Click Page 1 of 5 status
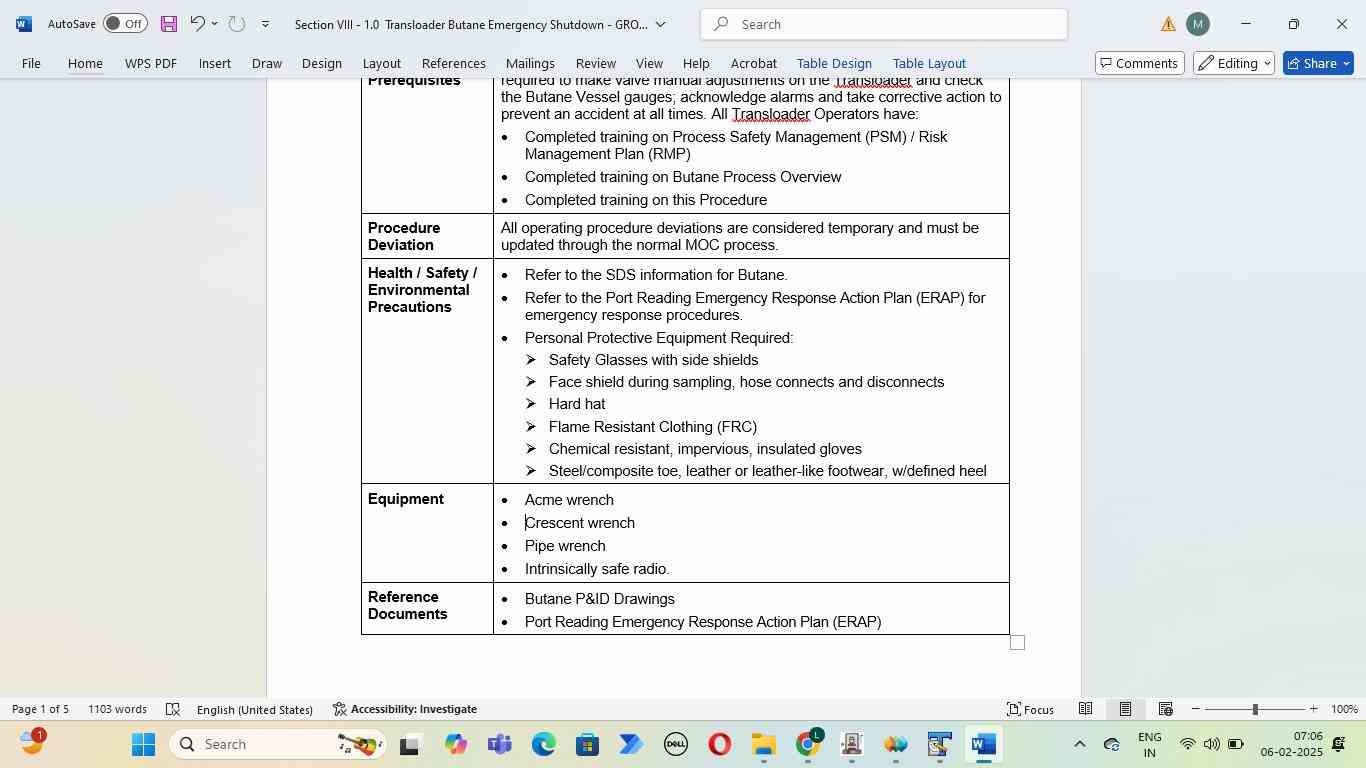This screenshot has width=1366, height=768. (41, 709)
